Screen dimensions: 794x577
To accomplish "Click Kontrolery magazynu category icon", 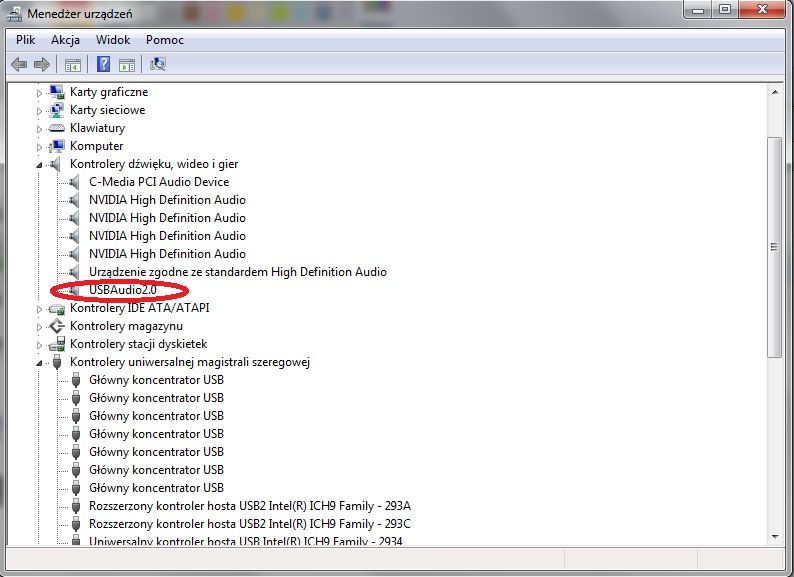I will point(57,326).
